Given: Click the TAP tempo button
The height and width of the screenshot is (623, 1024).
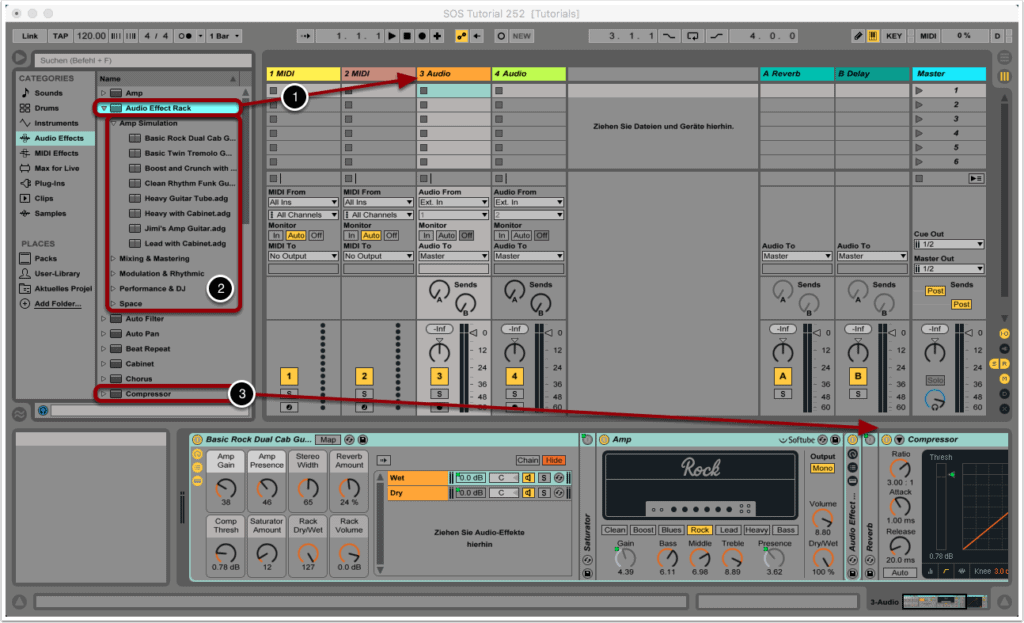Looking at the screenshot, I should [59, 36].
